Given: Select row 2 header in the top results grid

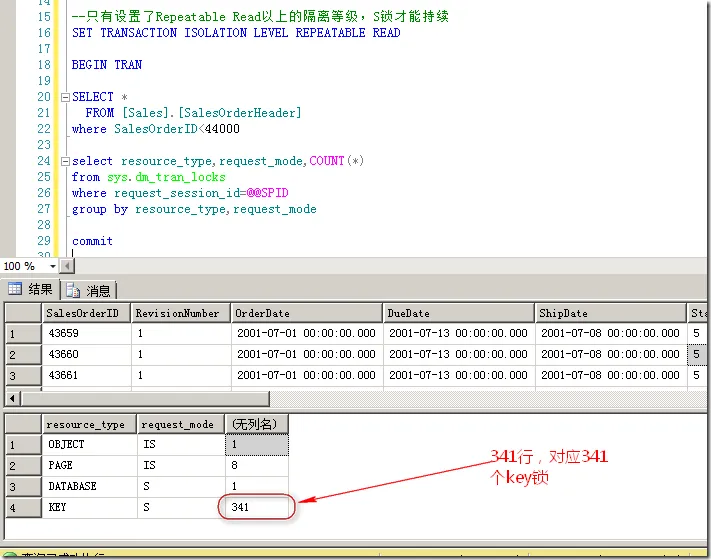Looking at the screenshot, I should tap(21, 355).
